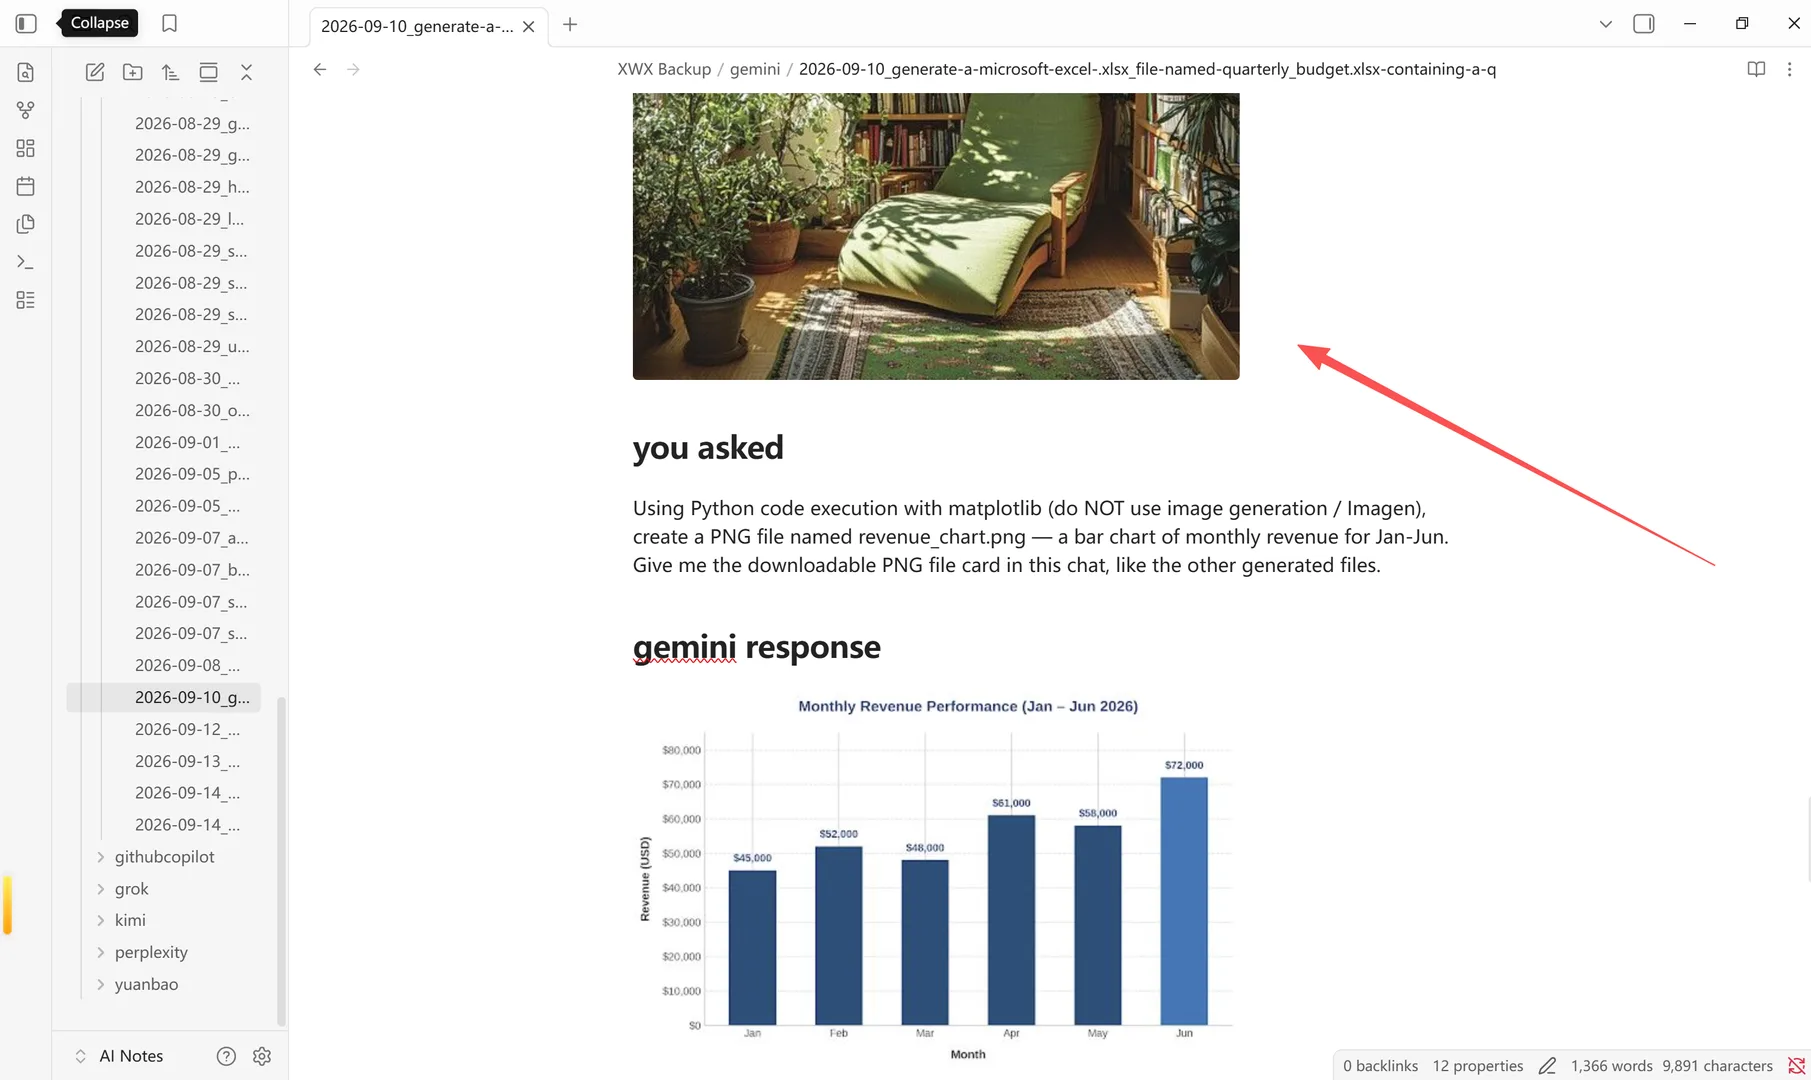Click the 'you asked' heading

[708, 447]
